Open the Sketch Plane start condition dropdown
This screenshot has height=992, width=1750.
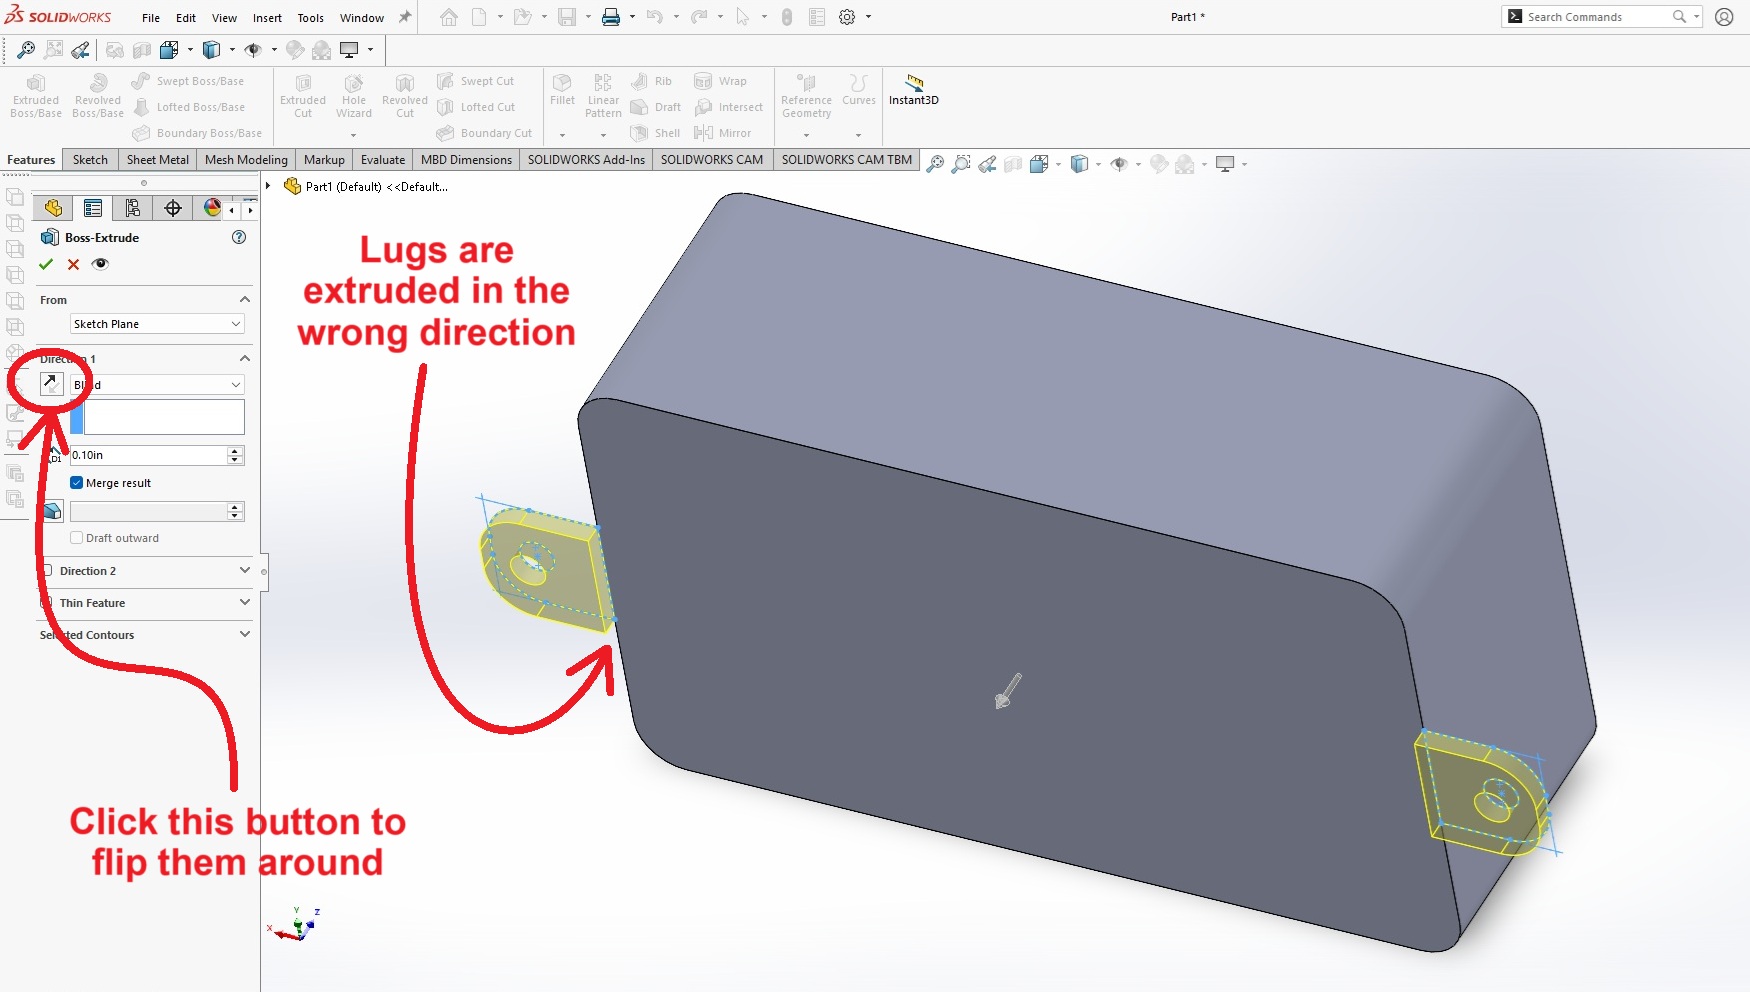tap(157, 324)
